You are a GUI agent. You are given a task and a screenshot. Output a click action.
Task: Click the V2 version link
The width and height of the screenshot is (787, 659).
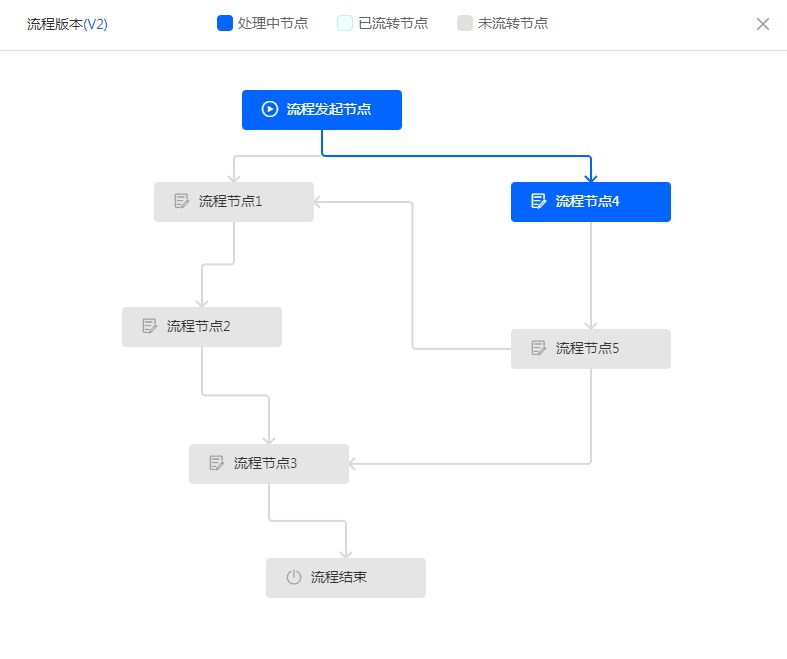point(96,24)
